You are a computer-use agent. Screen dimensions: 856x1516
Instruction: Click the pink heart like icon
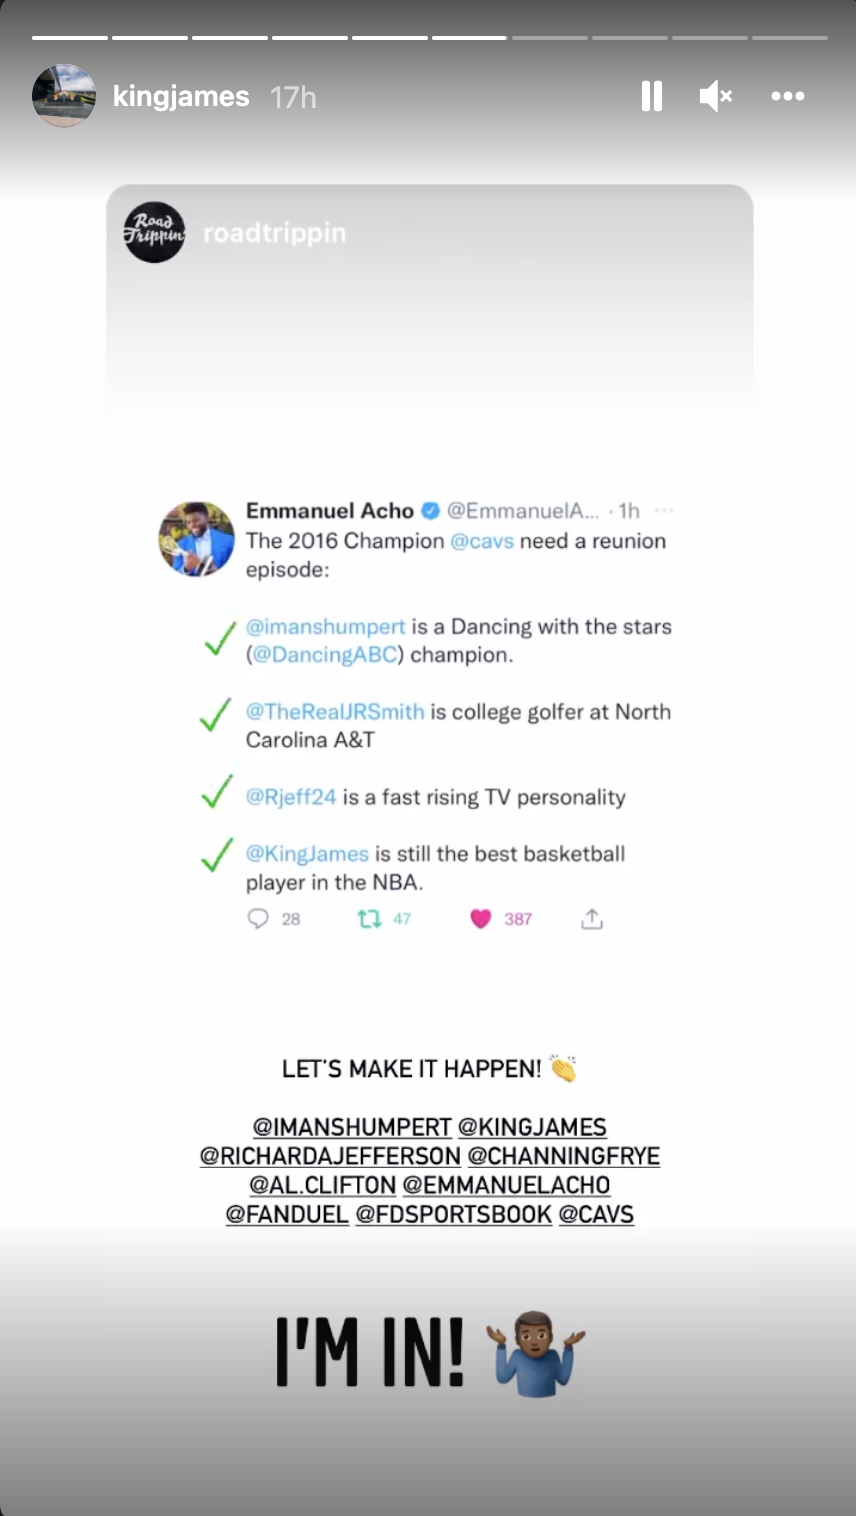[x=481, y=918]
